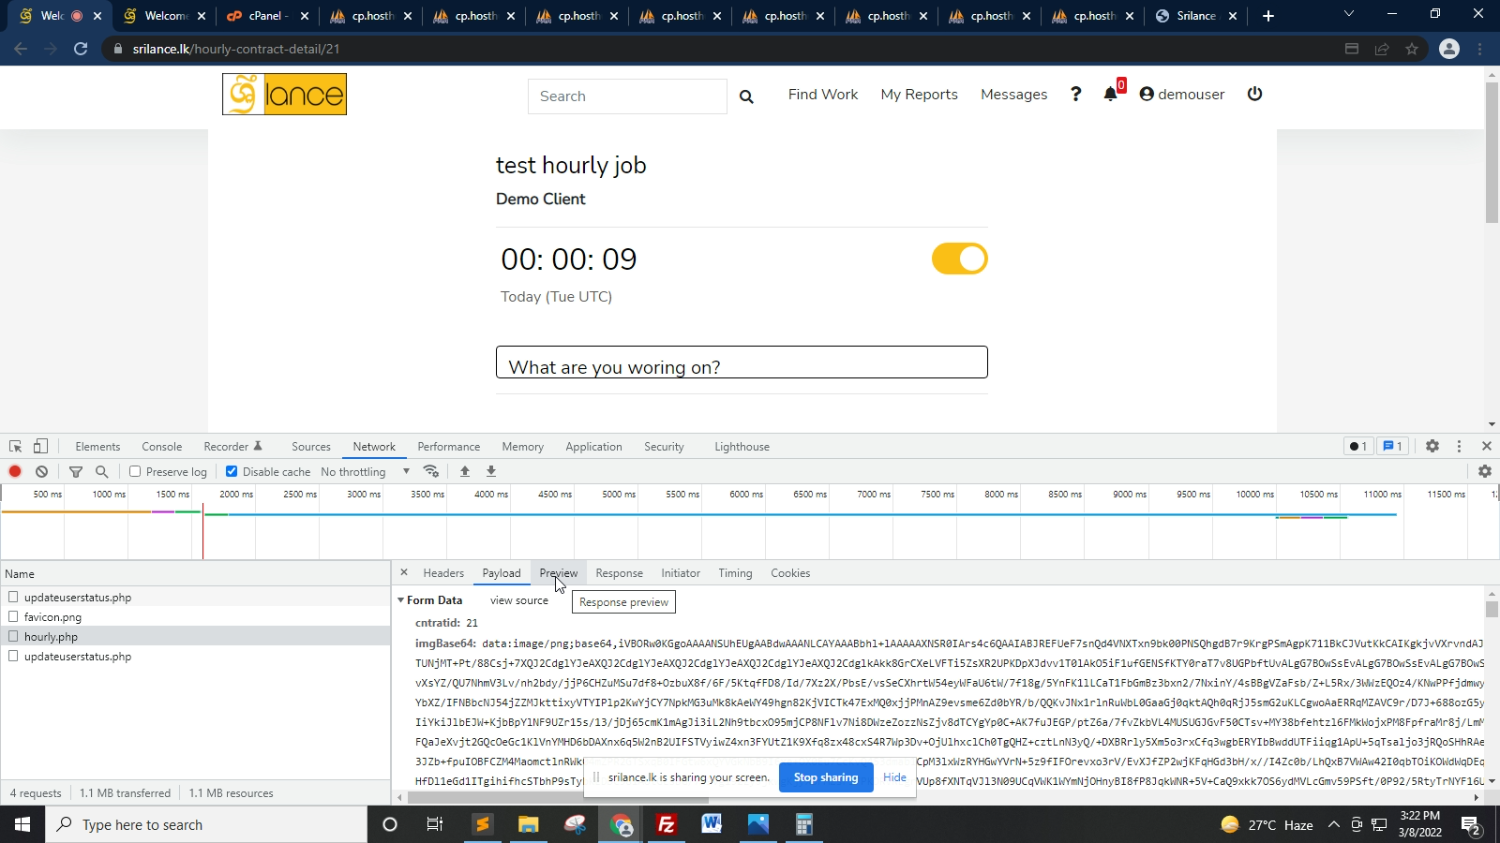Toggle the hourly timer switch
The height and width of the screenshot is (843, 1500).
tap(959, 259)
